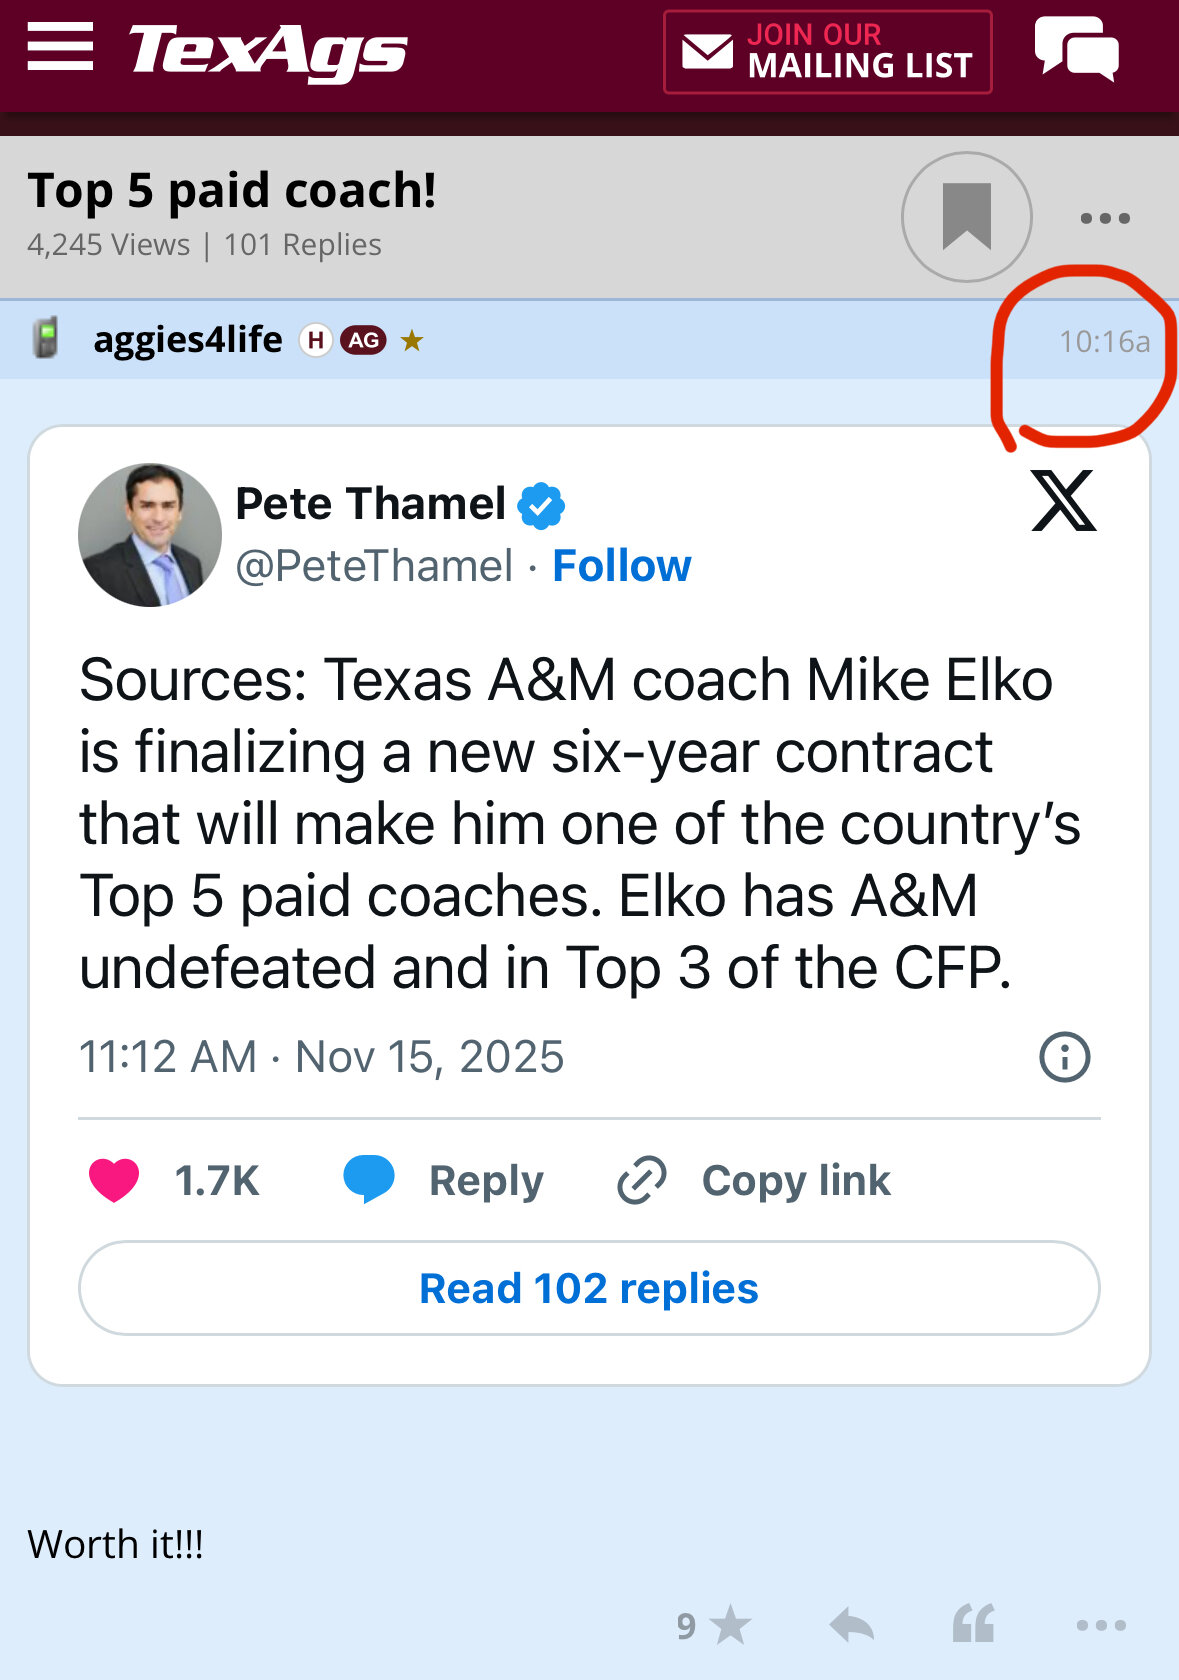Click the 10:16a post timestamp
This screenshot has height=1680, width=1179.
pos(1104,342)
